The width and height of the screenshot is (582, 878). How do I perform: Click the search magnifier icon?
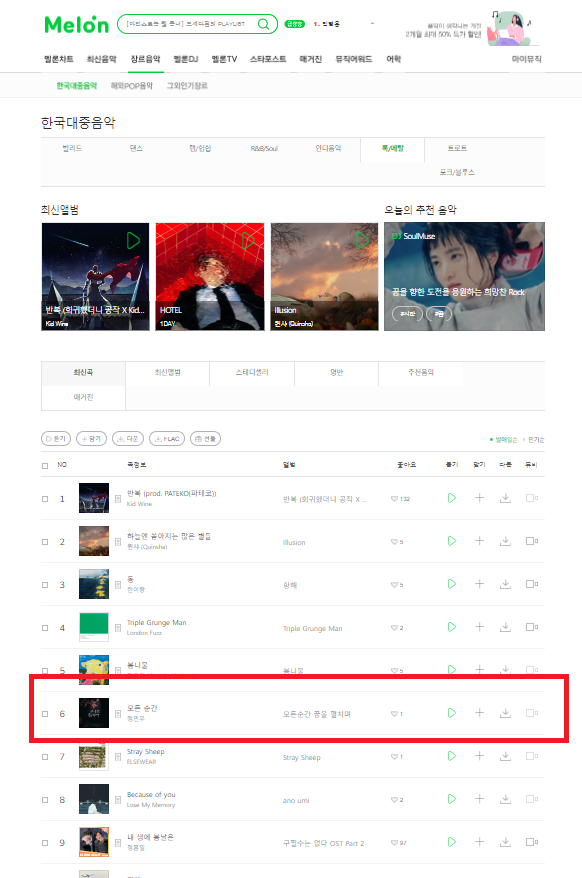click(263, 24)
